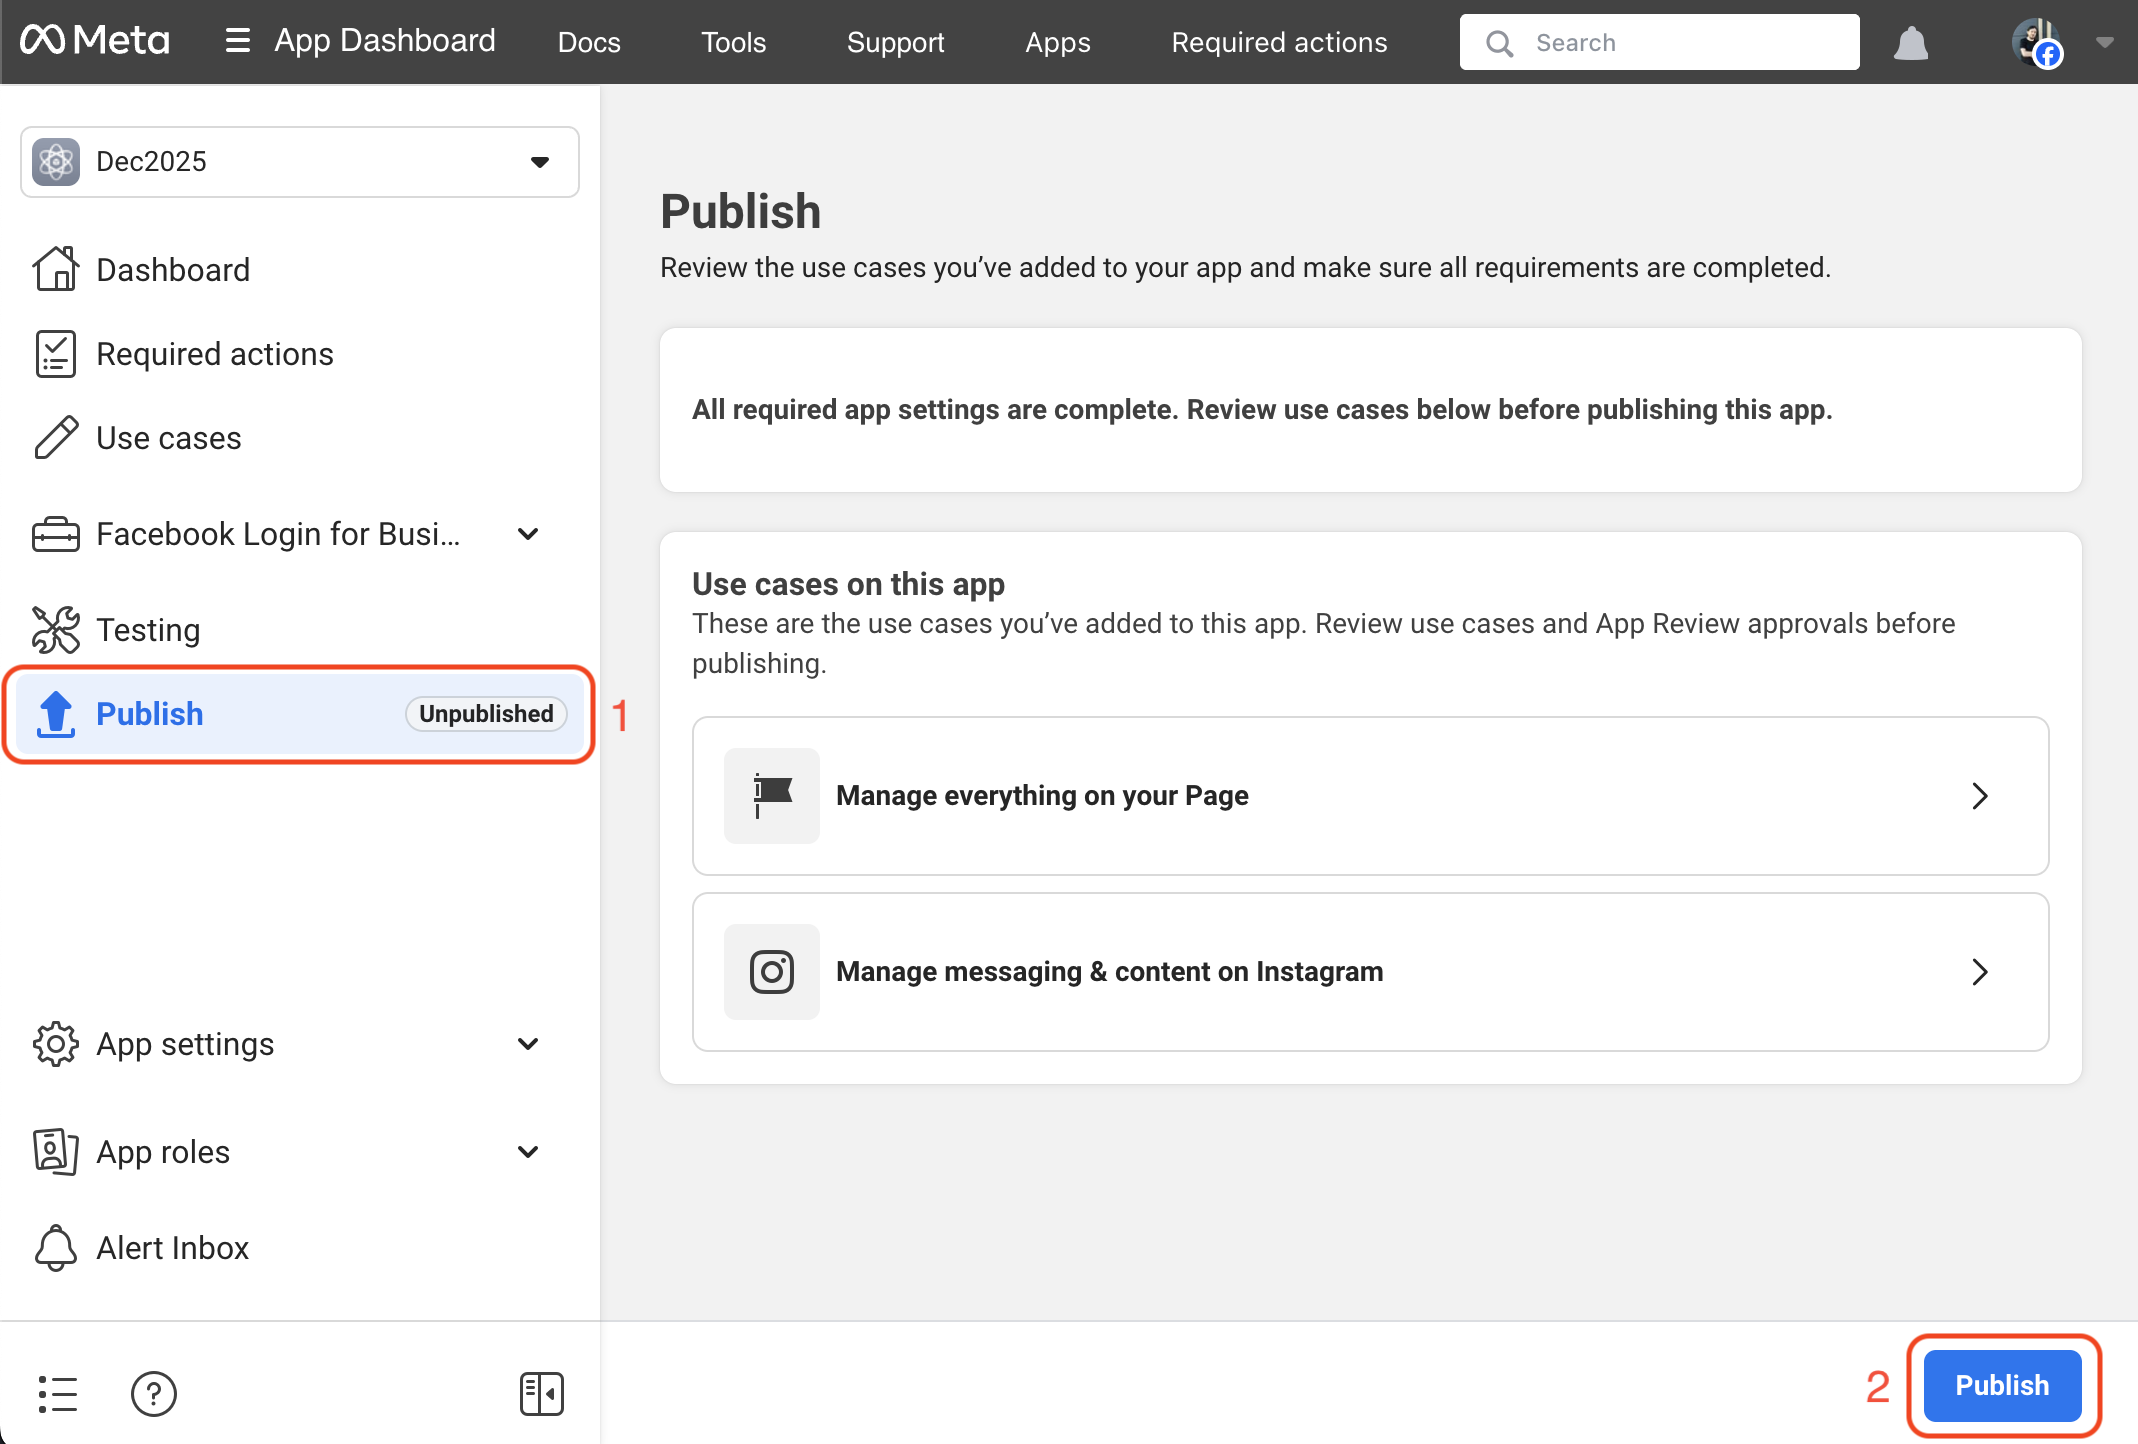Click the help question mark icon
The width and height of the screenshot is (2138, 1444).
[x=153, y=1393]
